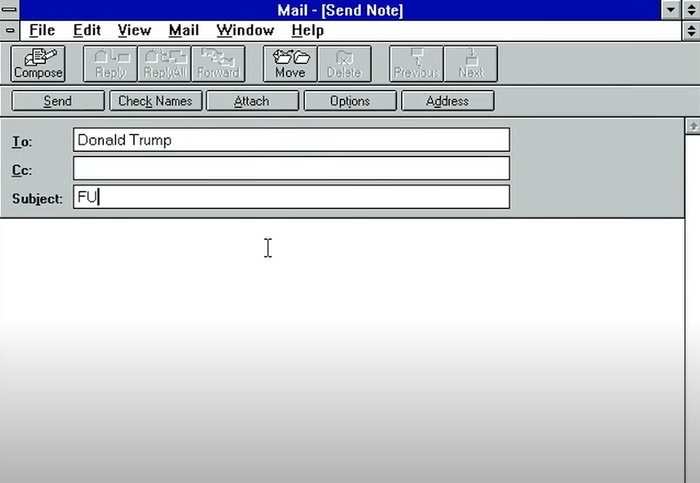
Task: Open the Window menu
Action: tap(245, 30)
